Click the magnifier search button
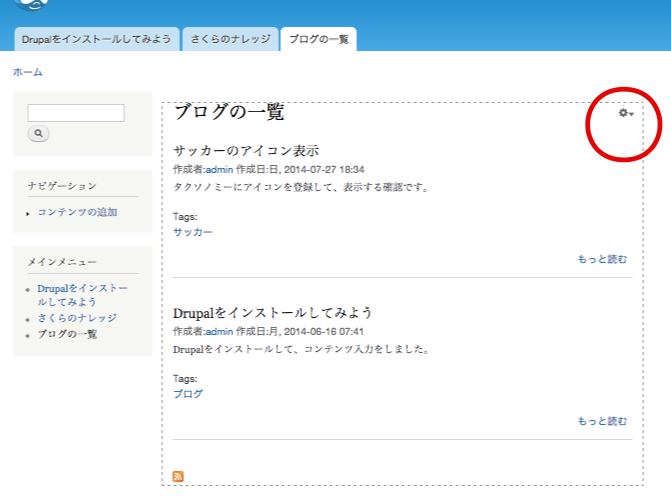This screenshot has height=504, width=671. click(38, 133)
